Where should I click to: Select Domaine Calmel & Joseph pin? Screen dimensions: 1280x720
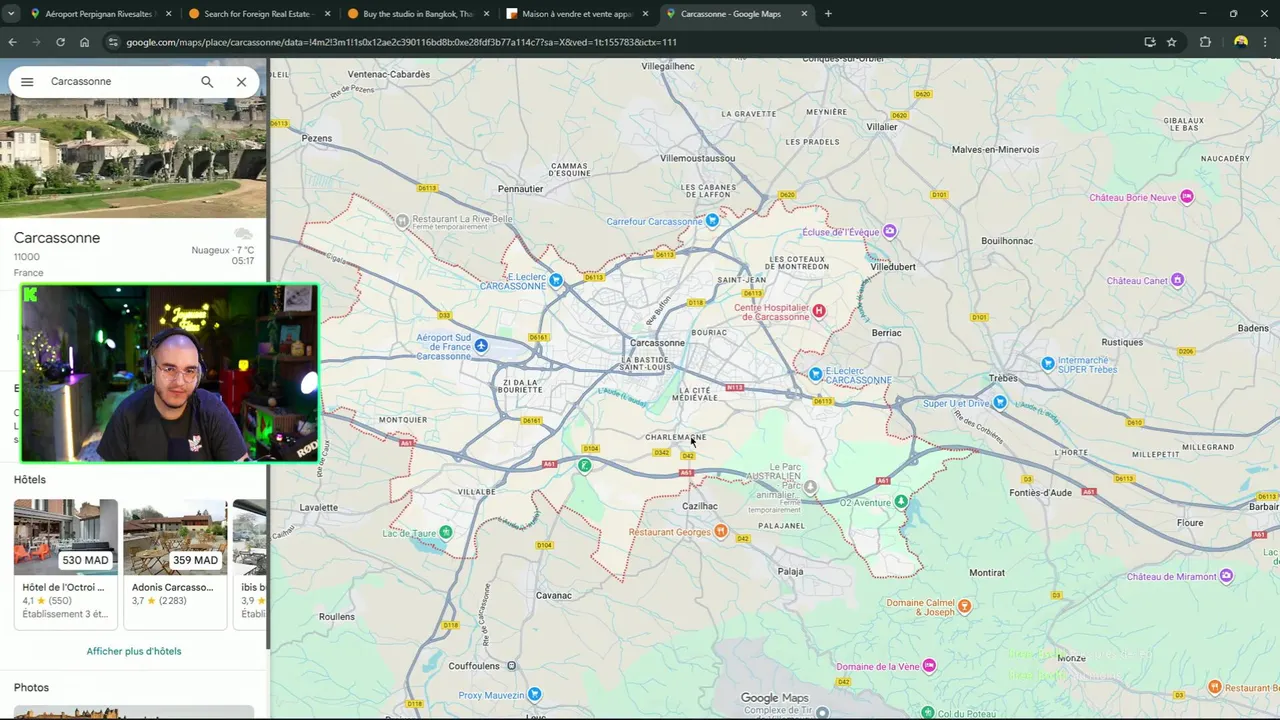coord(964,606)
